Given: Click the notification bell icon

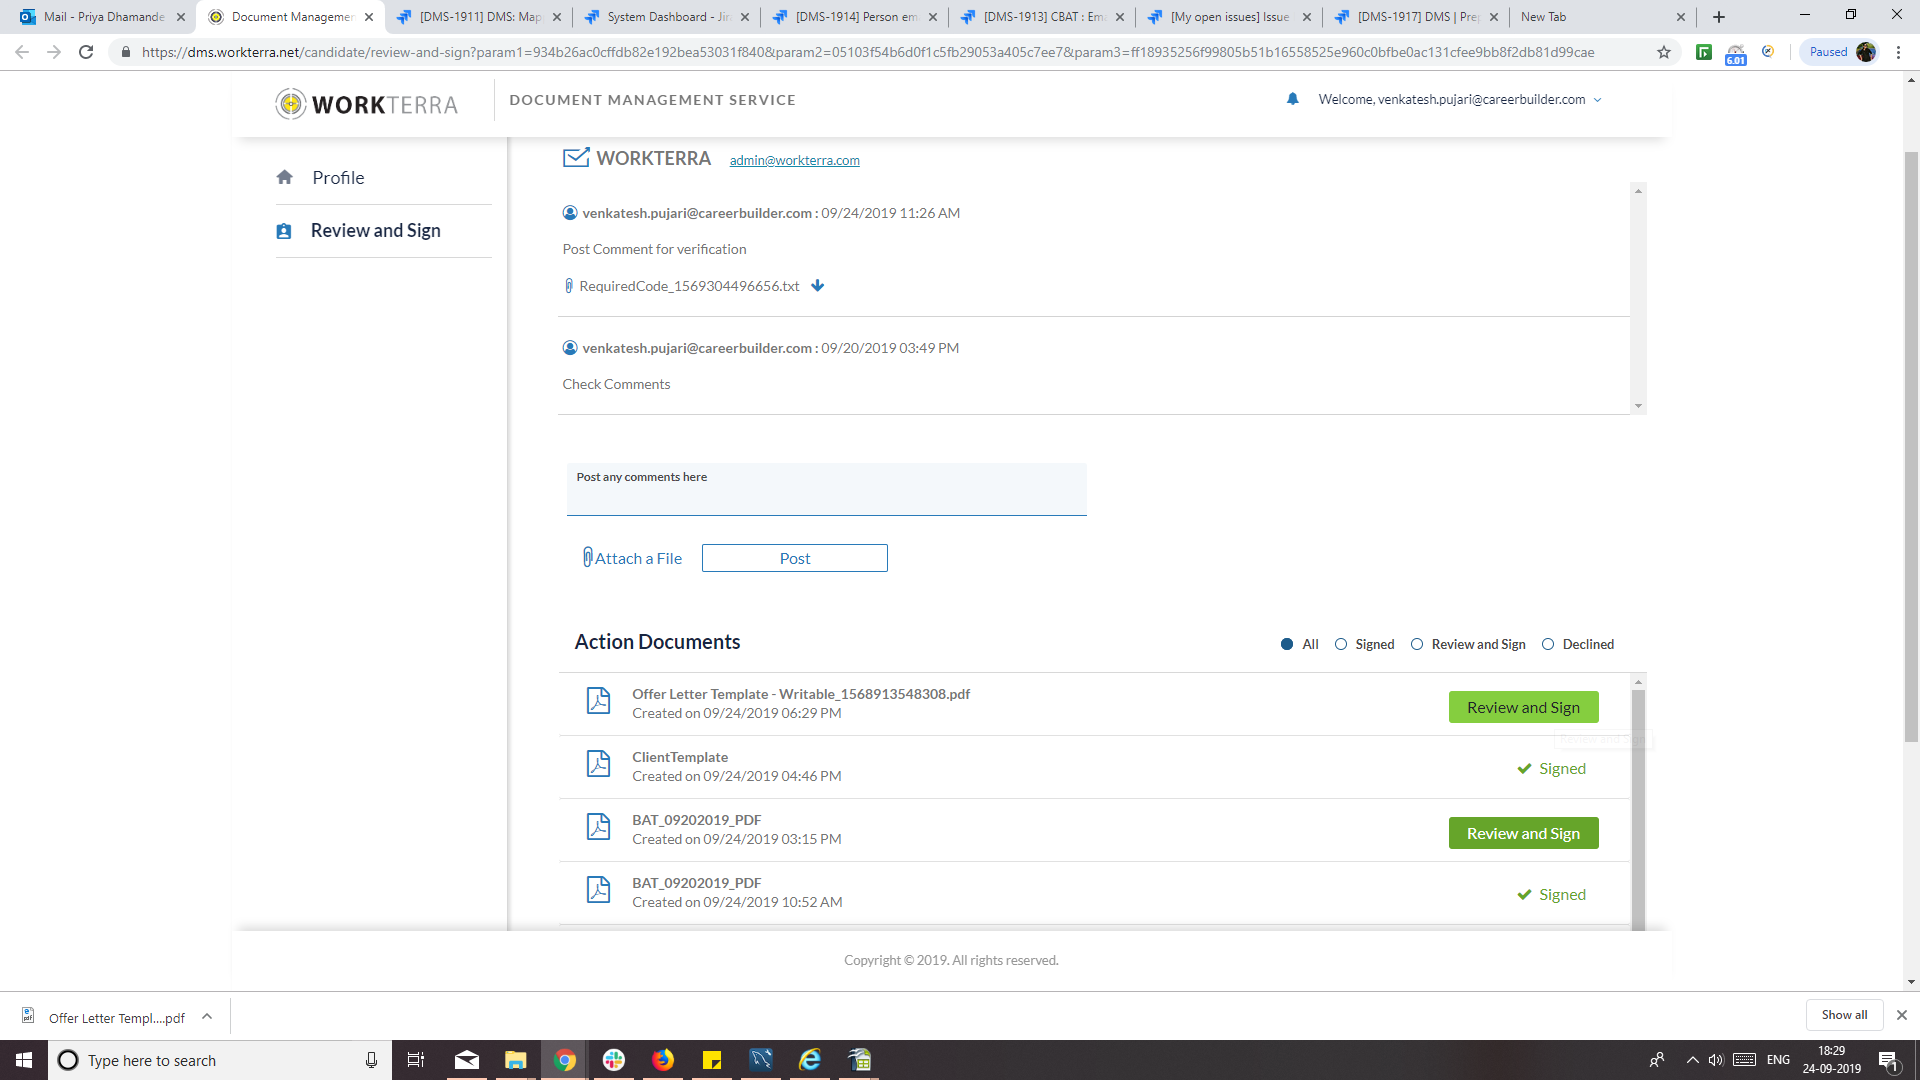Looking at the screenshot, I should click(1292, 99).
